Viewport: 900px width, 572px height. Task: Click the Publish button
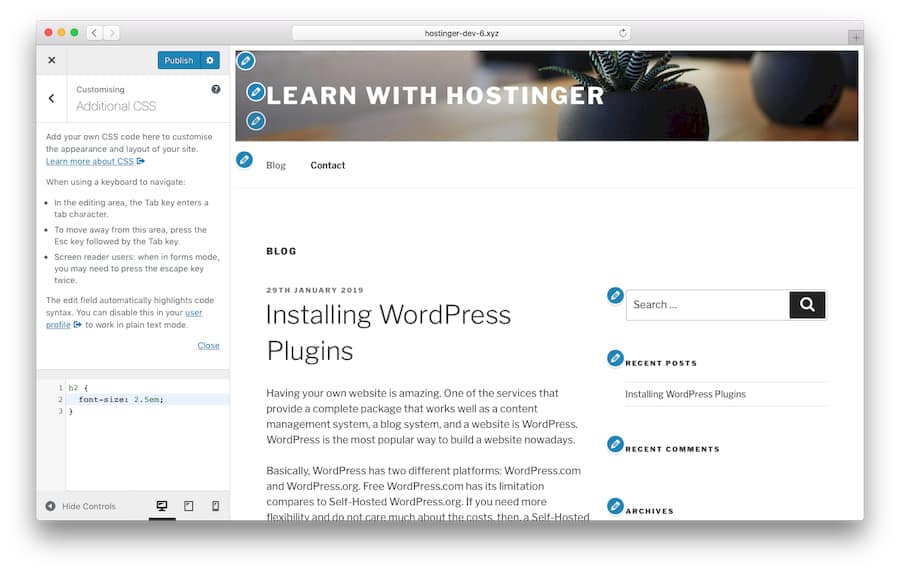(179, 60)
